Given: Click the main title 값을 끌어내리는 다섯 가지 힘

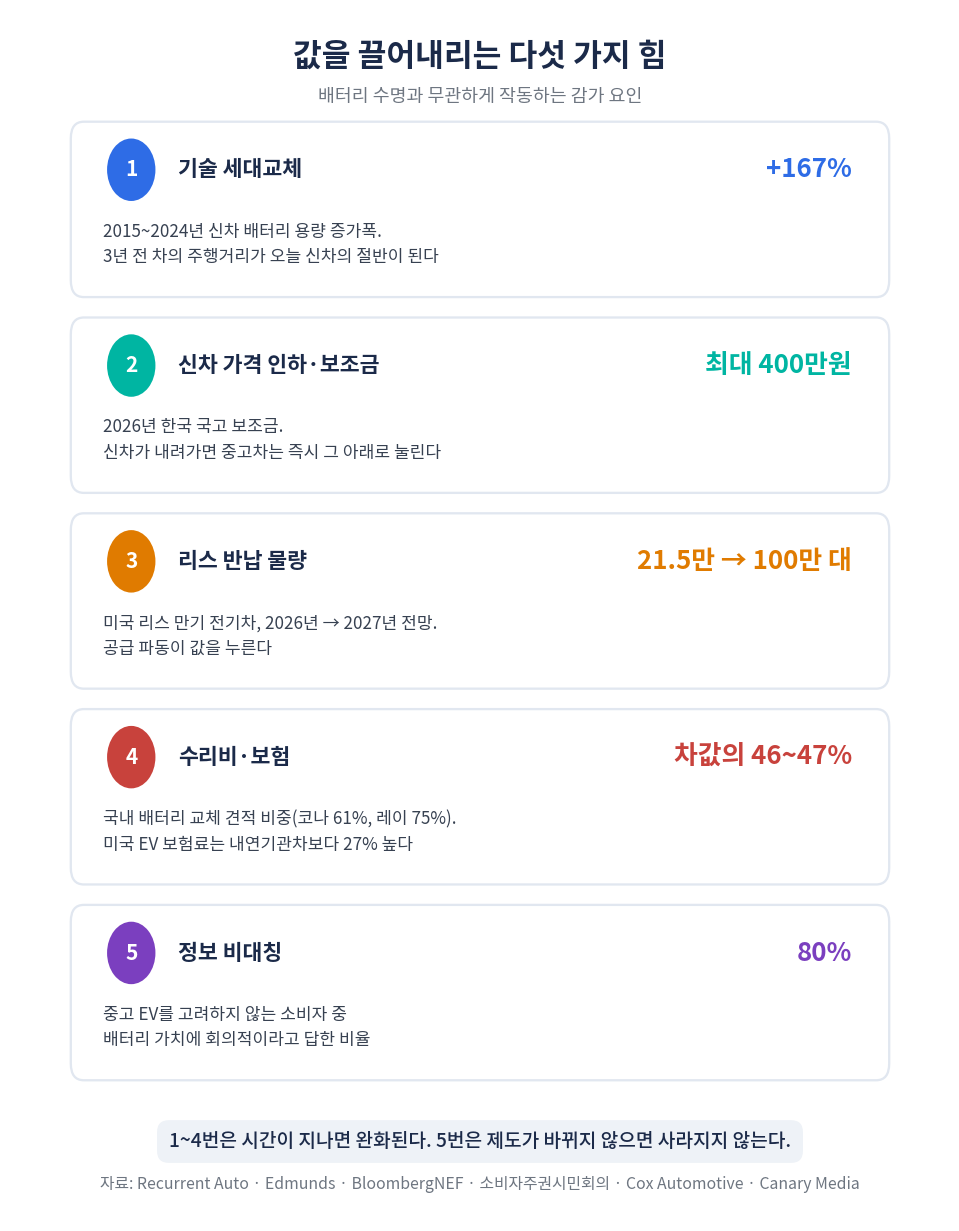Looking at the screenshot, I should tap(479, 54).
